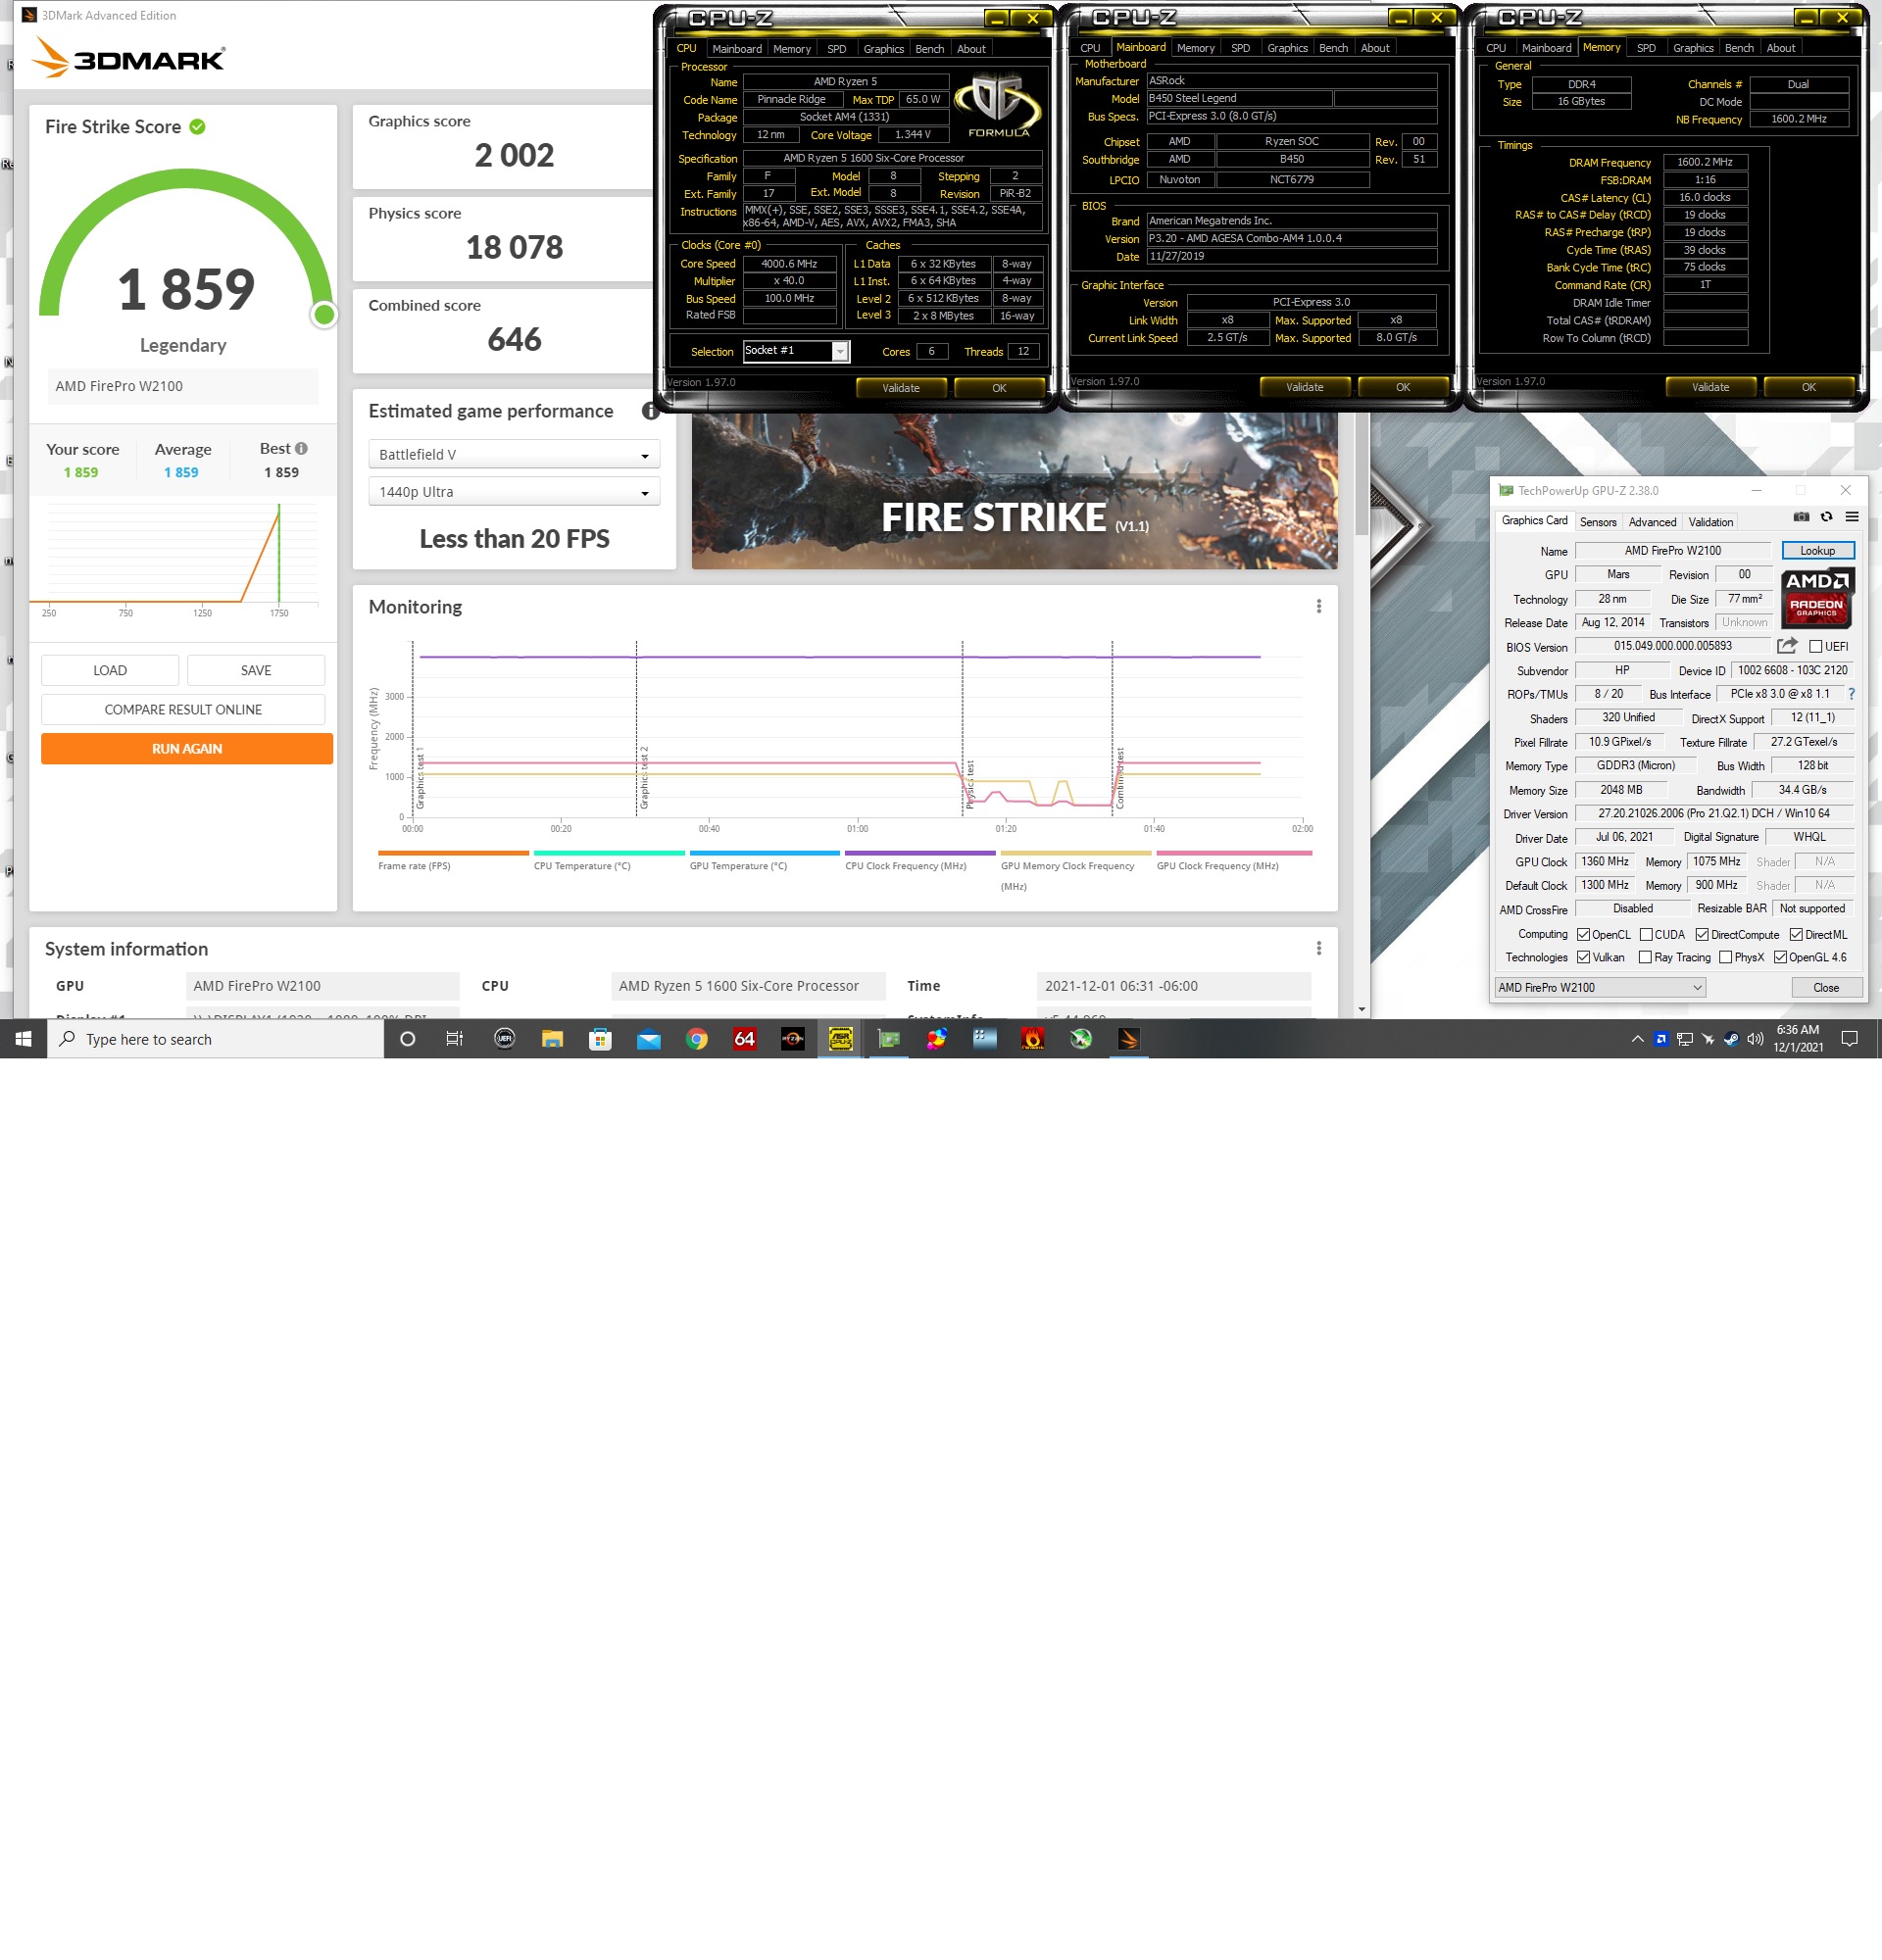Open File Explorer from the taskbar

(x=552, y=1039)
